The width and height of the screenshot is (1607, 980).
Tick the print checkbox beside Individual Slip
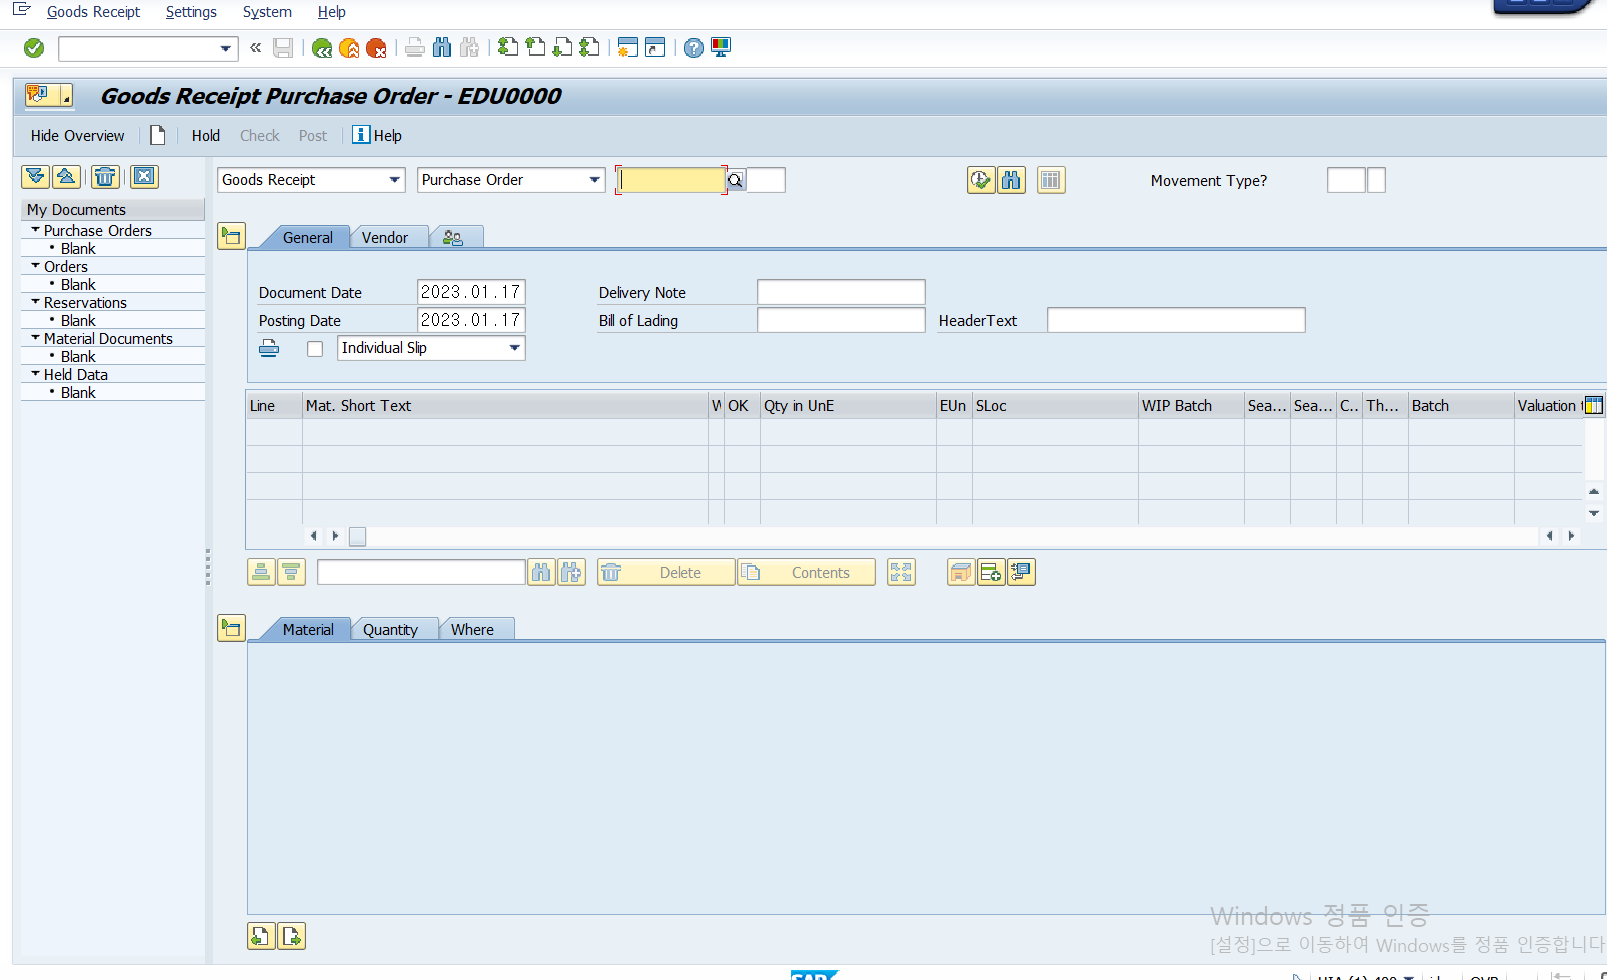tap(315, 349)
